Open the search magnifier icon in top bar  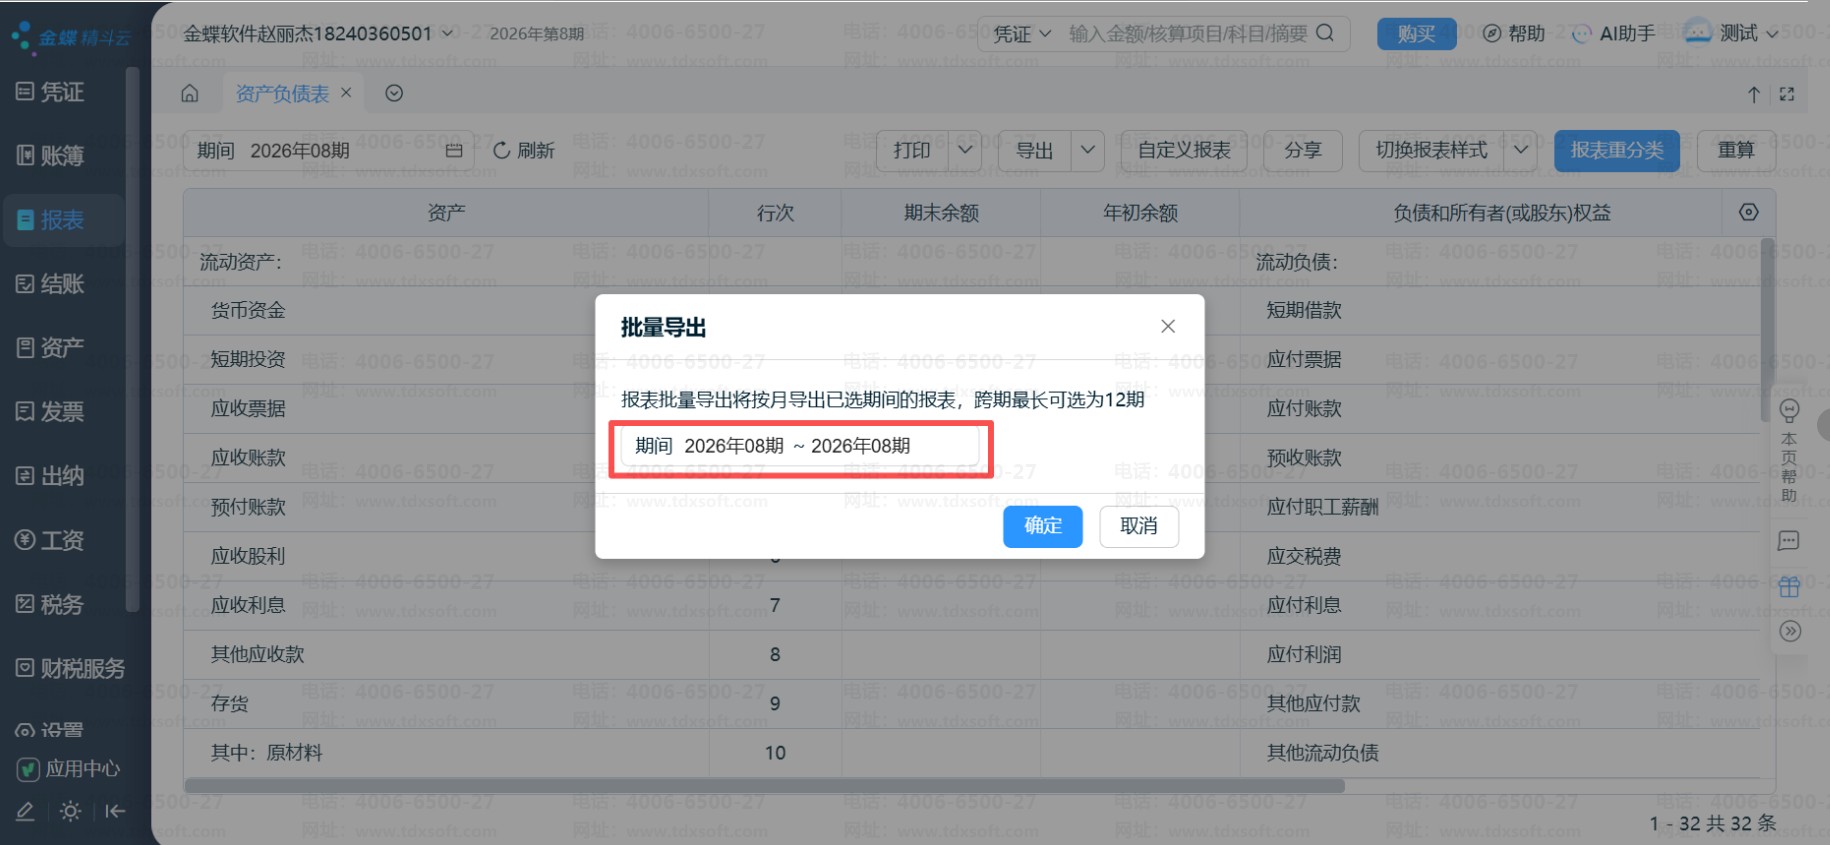(1325, 33)
